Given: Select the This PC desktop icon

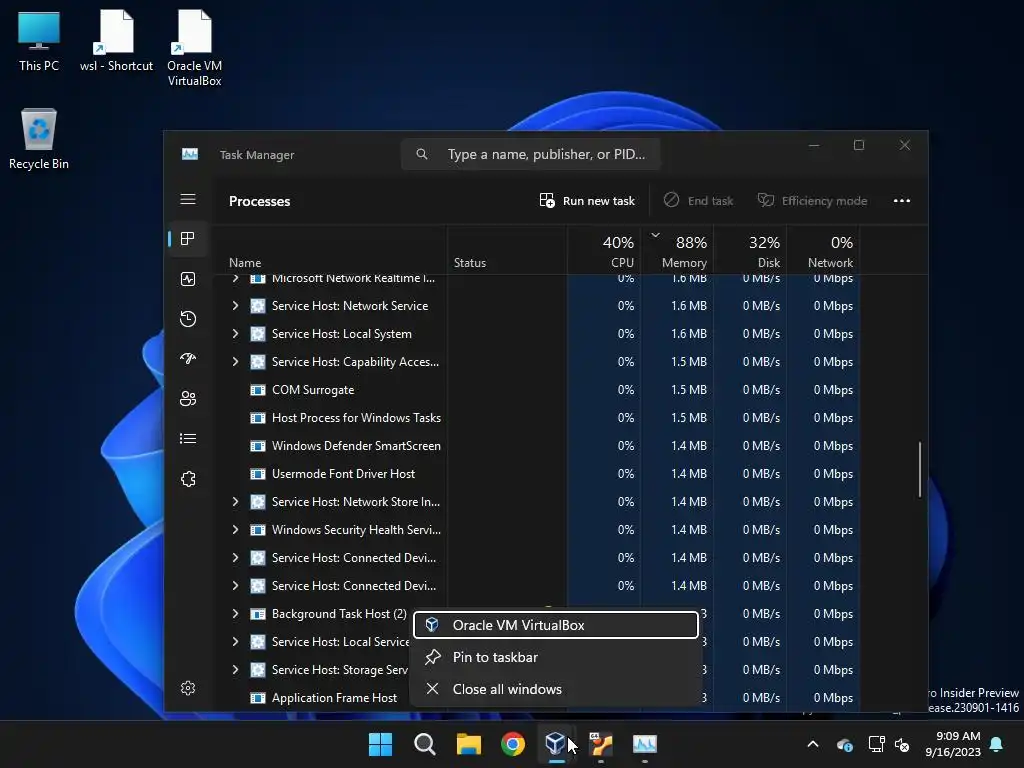Looking at the screenshot, I should click(x=39, y=40).
